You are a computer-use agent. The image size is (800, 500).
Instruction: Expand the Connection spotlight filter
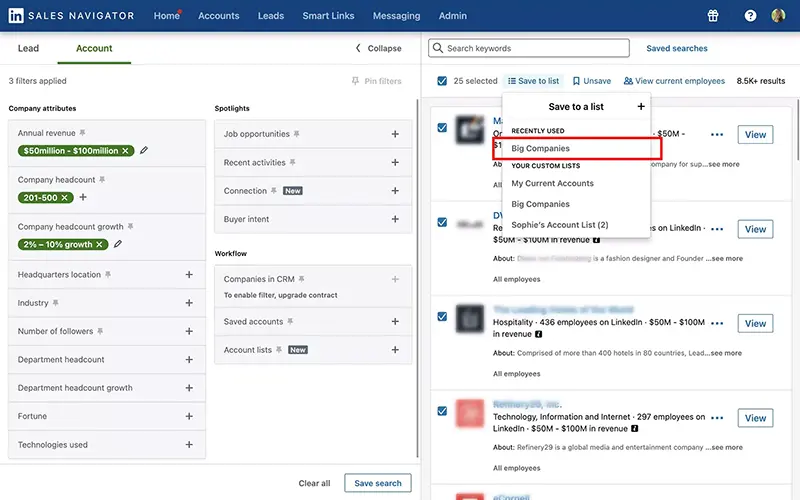coord(395,190)
